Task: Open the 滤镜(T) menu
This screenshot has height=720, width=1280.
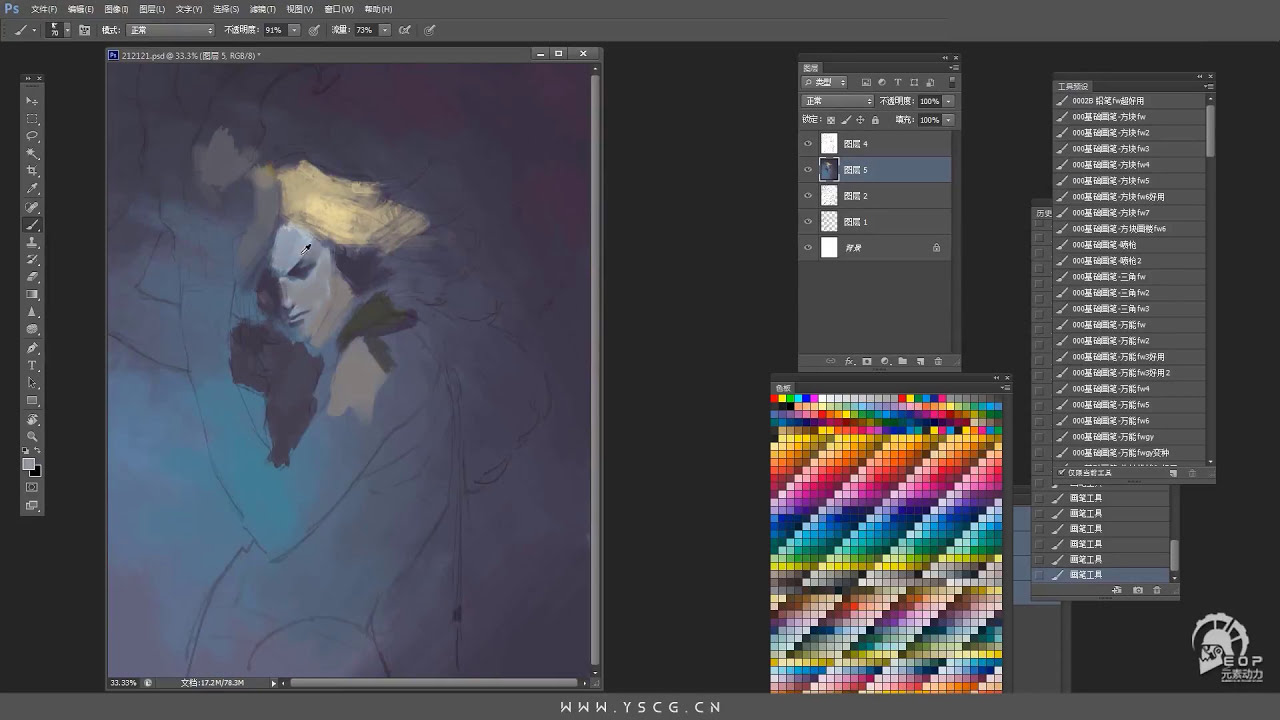Action: [262, 9]
